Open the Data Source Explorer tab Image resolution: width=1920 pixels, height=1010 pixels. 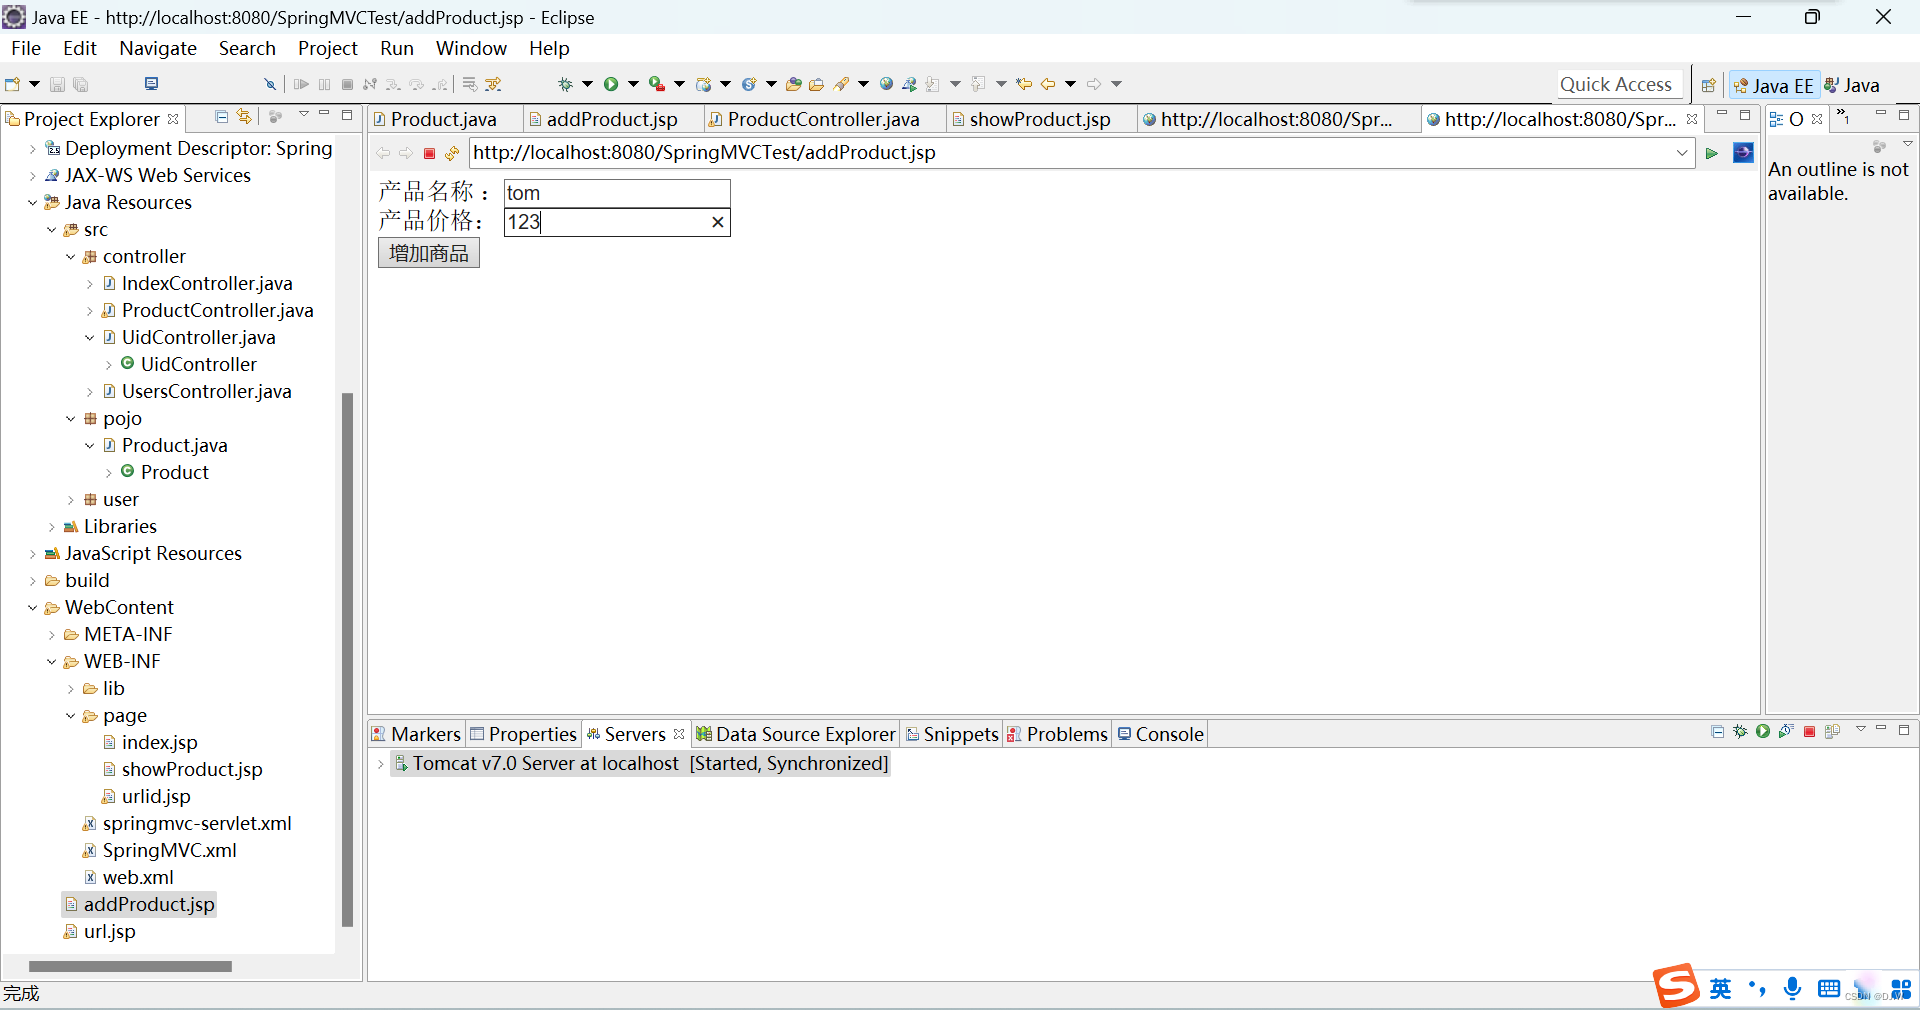[796, 734]
